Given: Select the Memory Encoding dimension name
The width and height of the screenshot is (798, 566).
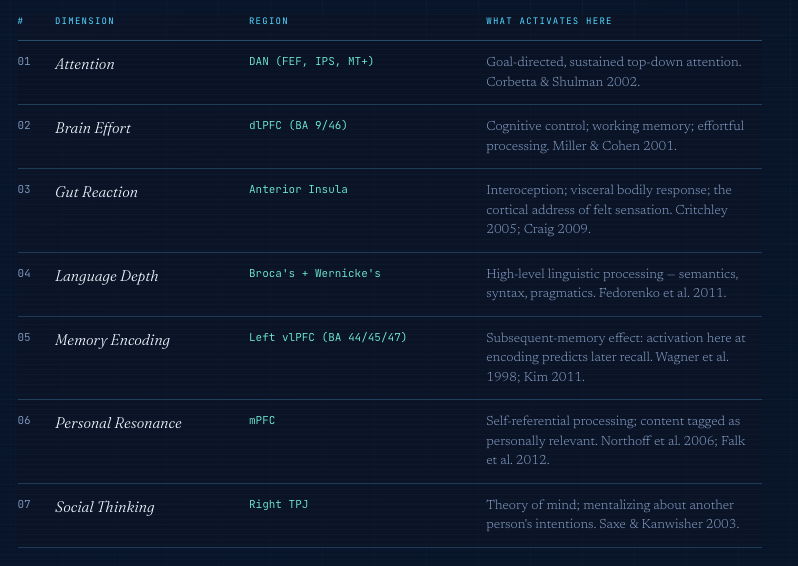Looking at the screenshot, I should tap(112, 341).
